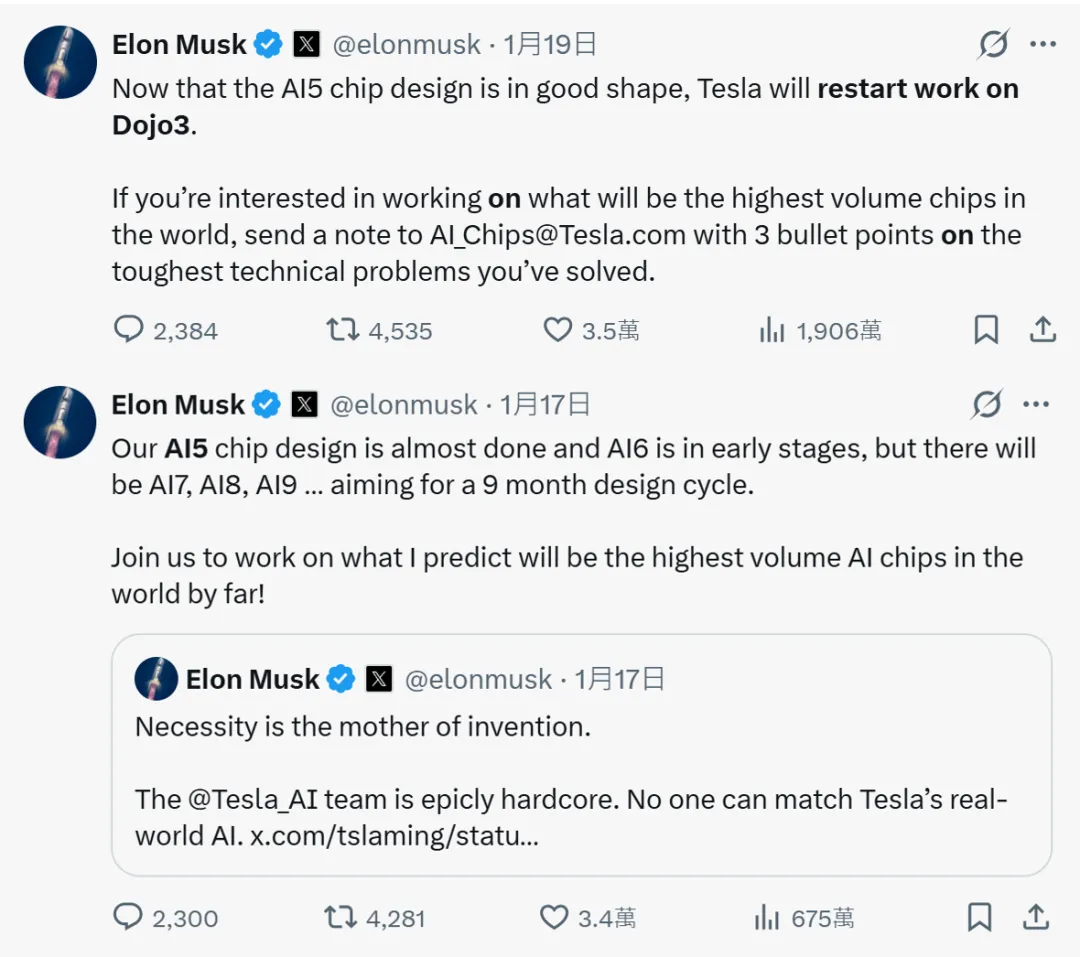This screenshot has height=957, width=1080.
Task: Reply to the Dojo3 tweet
Action: [129, 330]
